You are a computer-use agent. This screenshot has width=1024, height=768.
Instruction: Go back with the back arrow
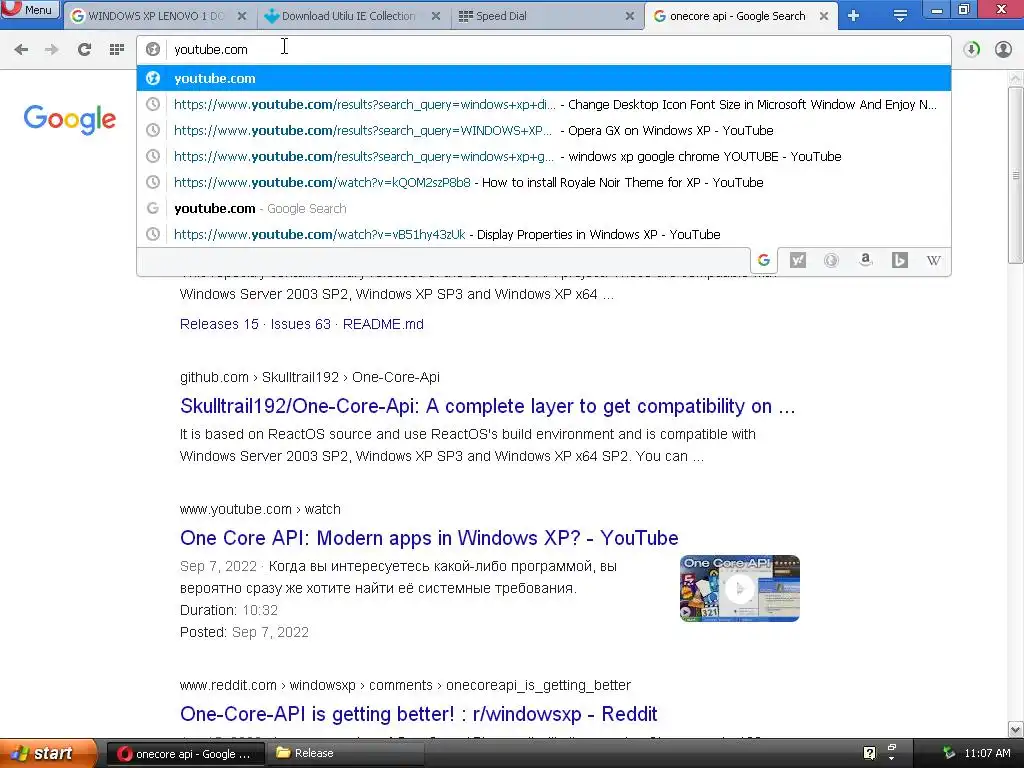click(21, 49)
